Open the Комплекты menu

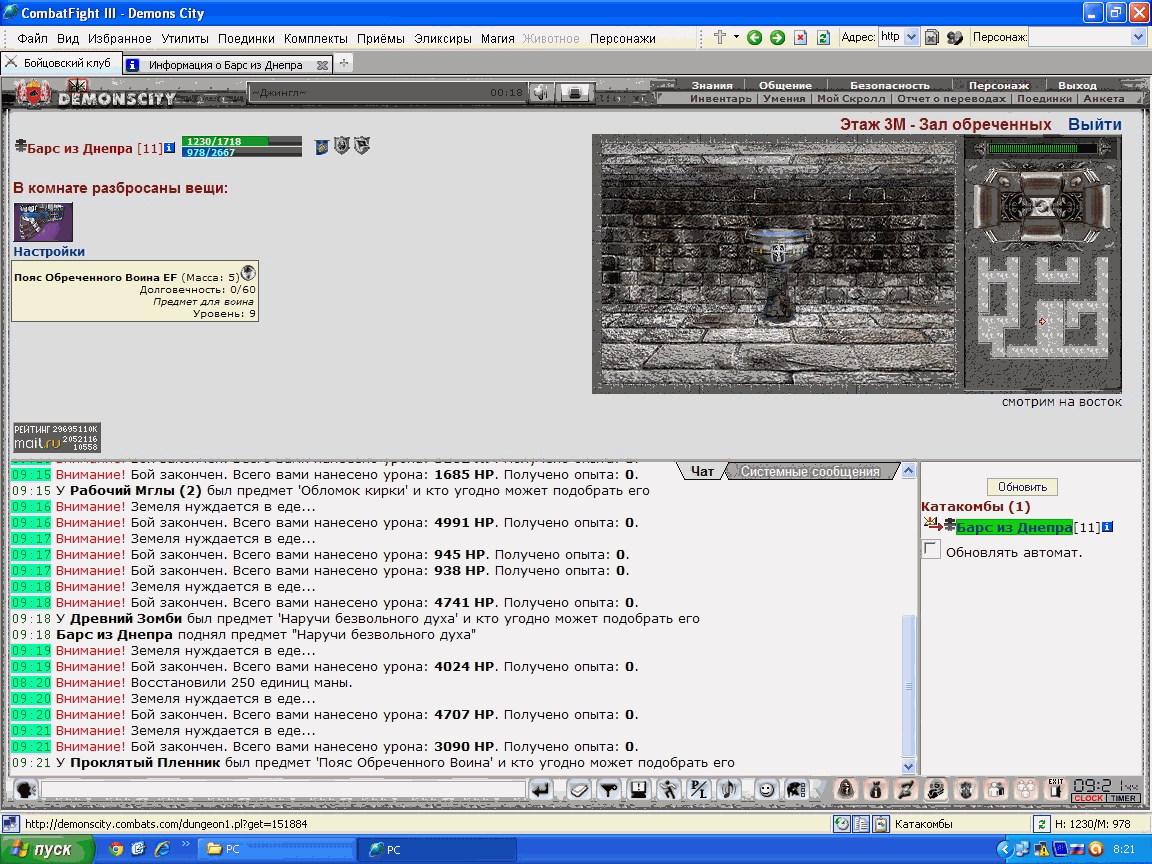pos(315,38)
